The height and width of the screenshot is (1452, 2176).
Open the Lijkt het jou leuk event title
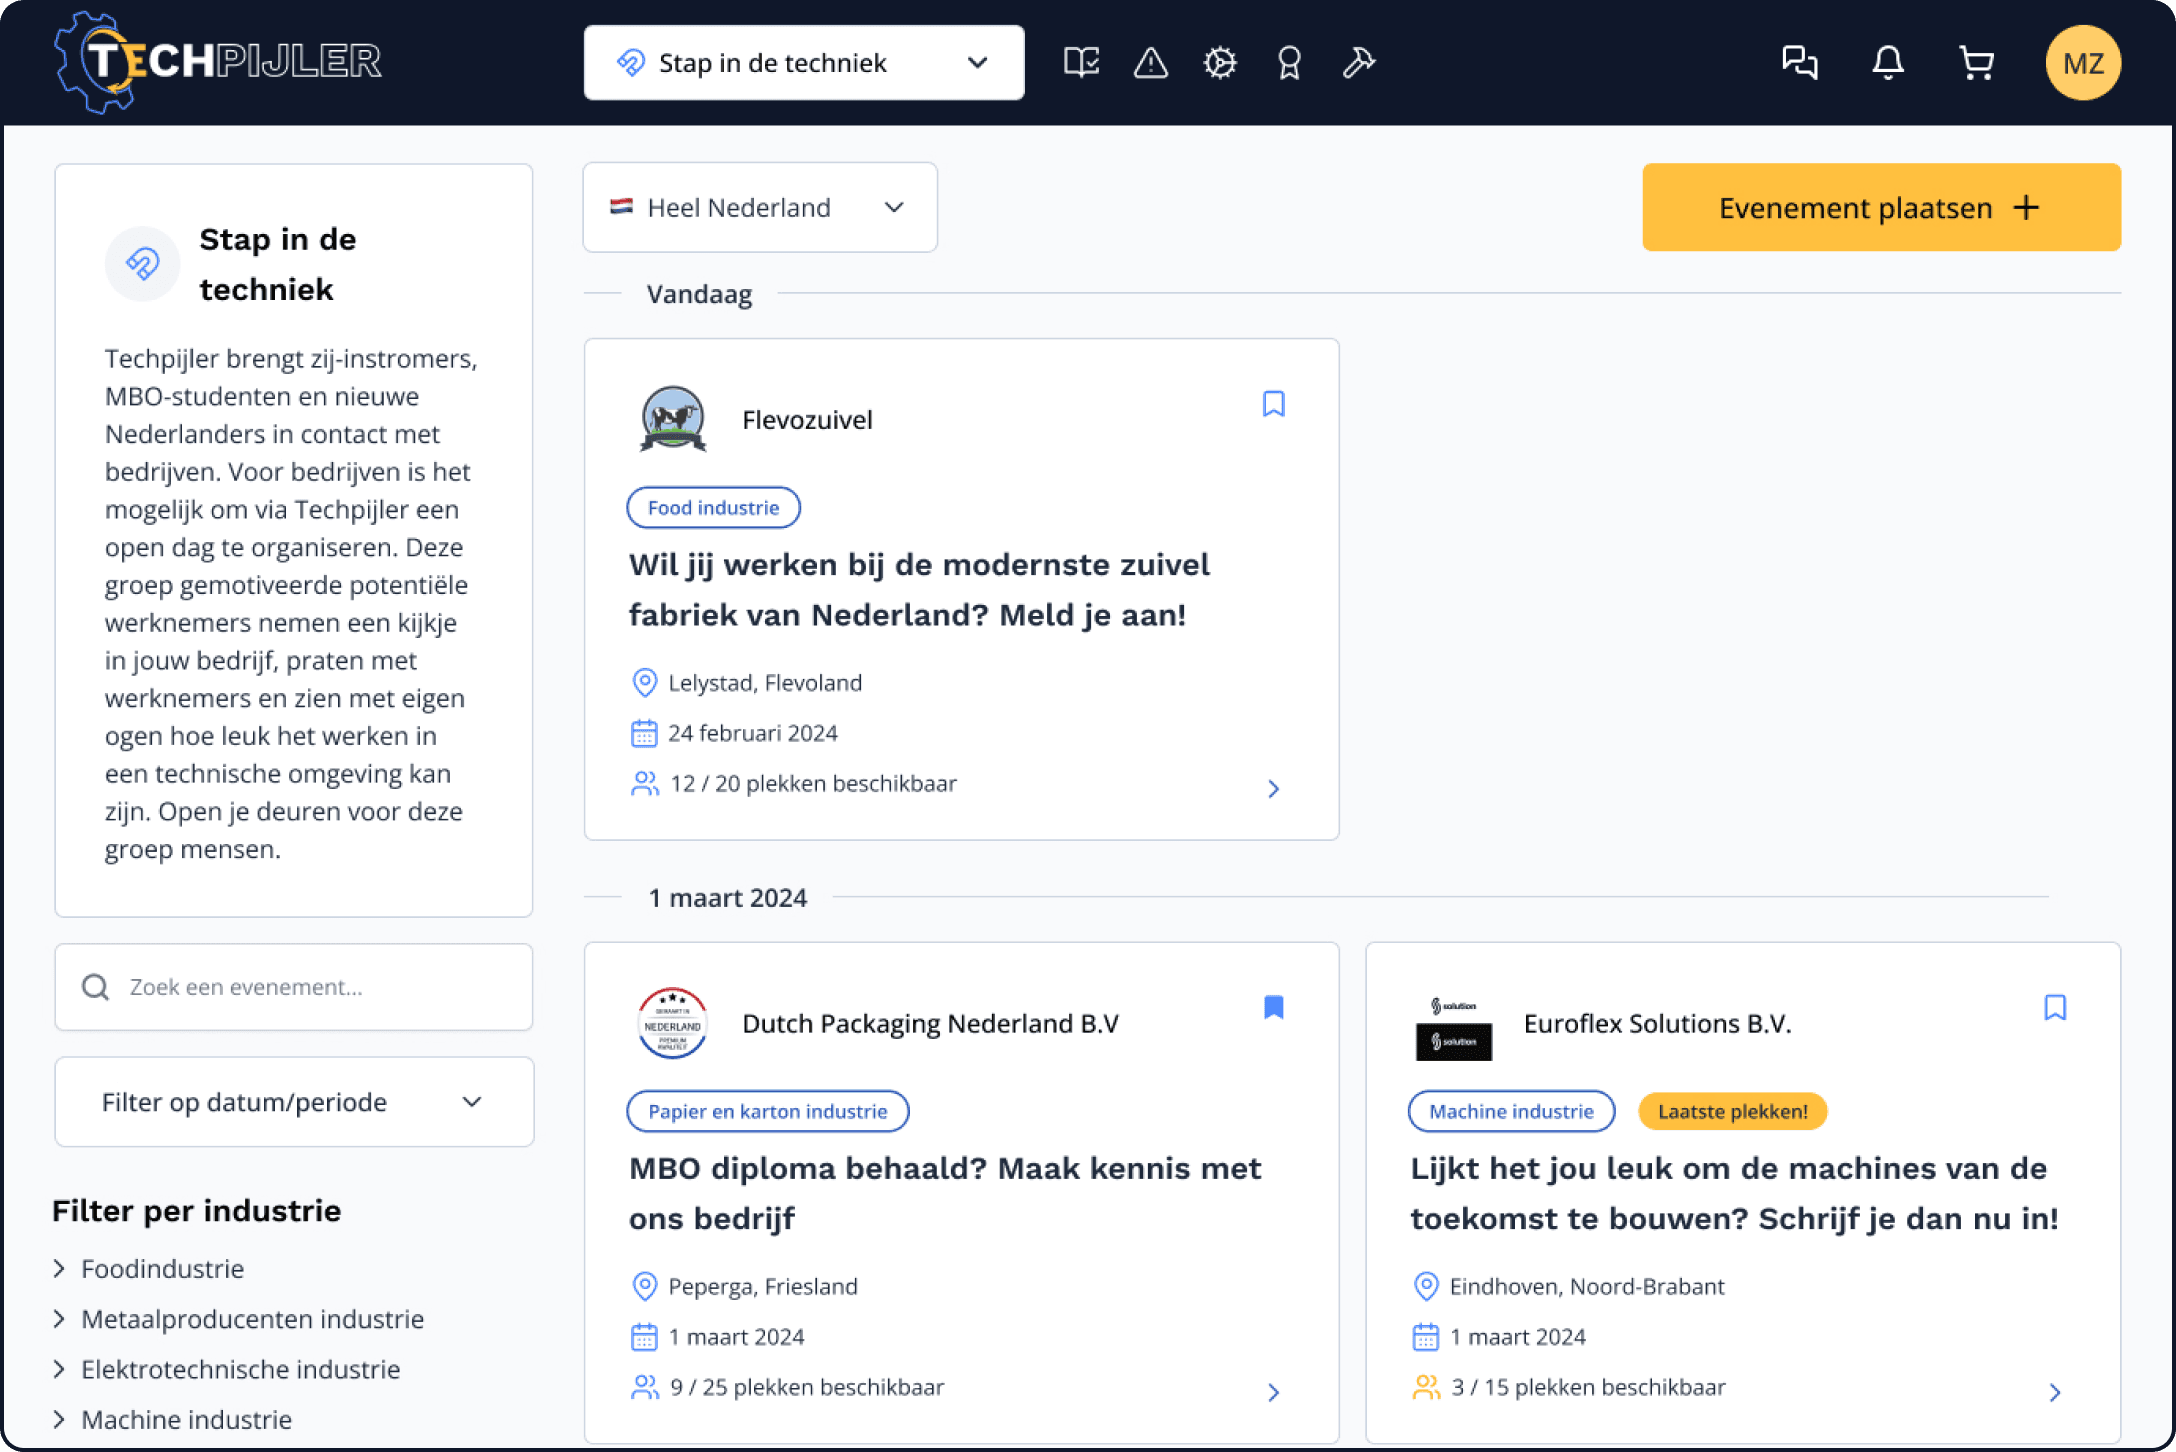[1734, 1193]
